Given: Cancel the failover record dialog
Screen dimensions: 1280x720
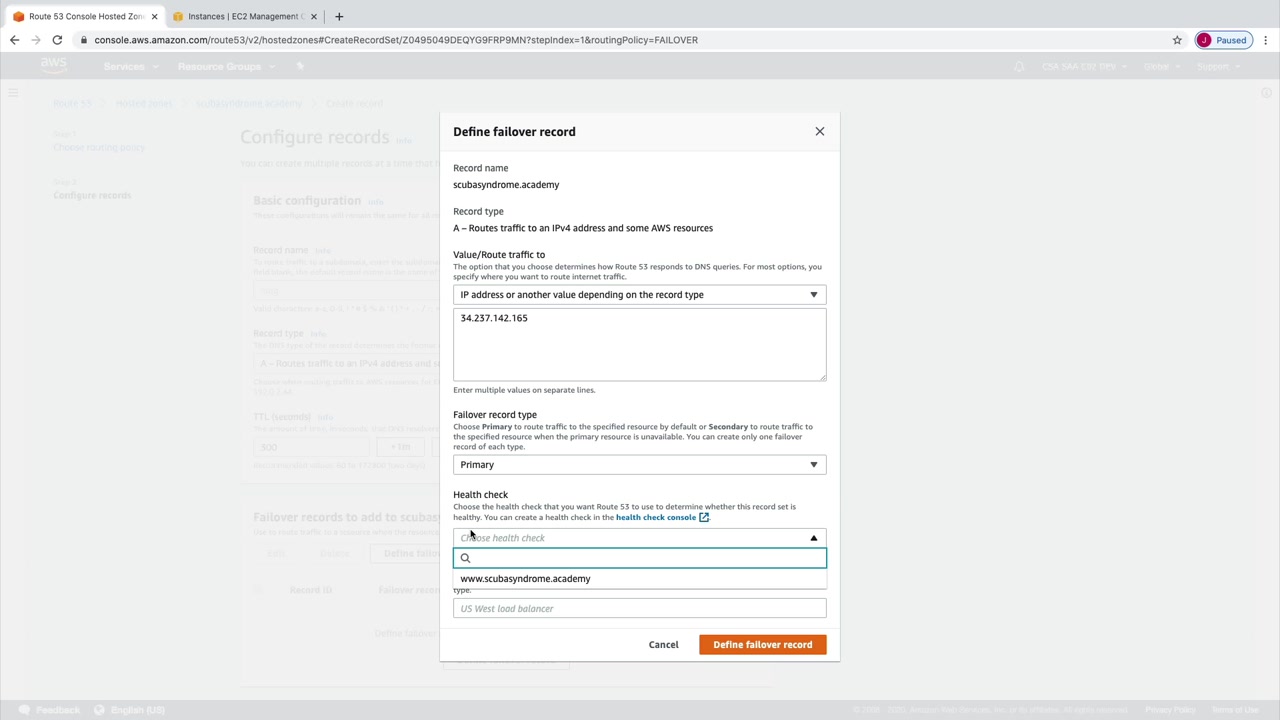Looking at the screenshot, I should pyautogui.click(x=663, y=645).
